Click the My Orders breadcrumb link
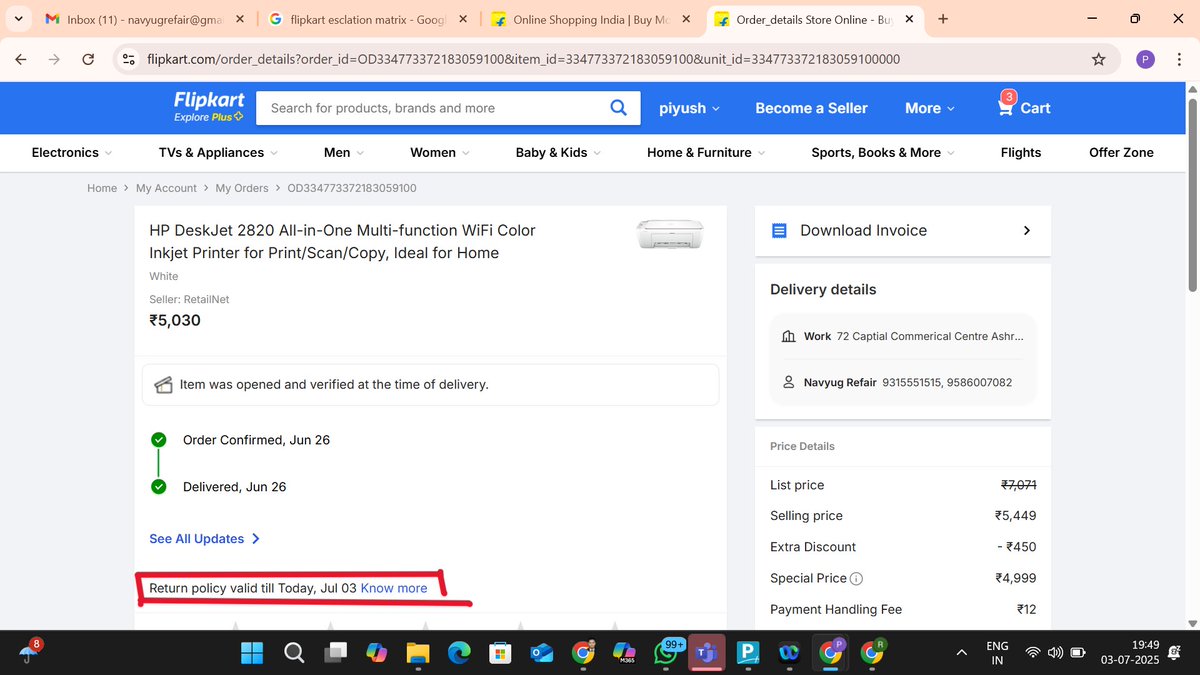Viewport: 1200px width, 675px height. point(242,188)
